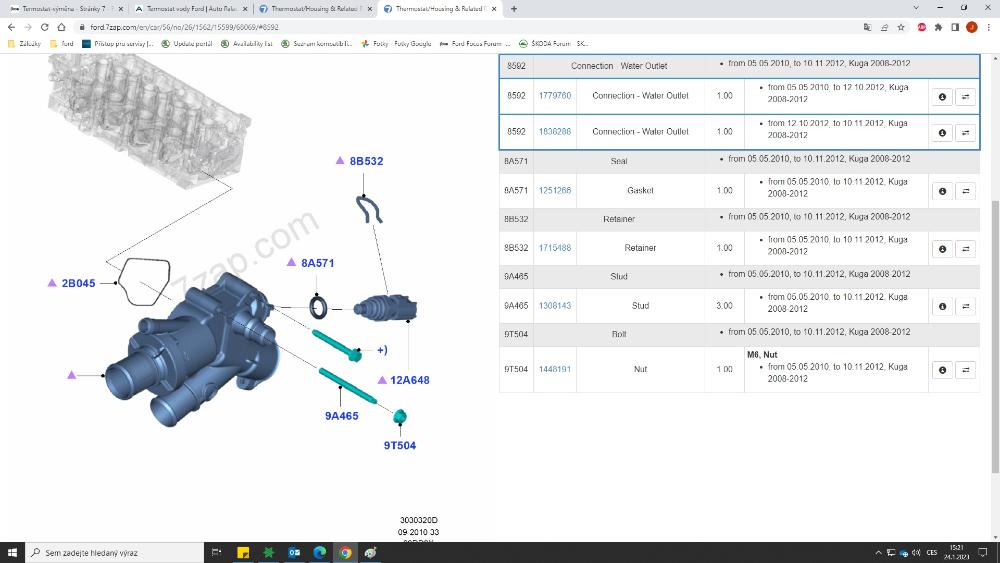Open part number 1448191 link
This screenshot has height=563, width=1000.
(554, 369)
